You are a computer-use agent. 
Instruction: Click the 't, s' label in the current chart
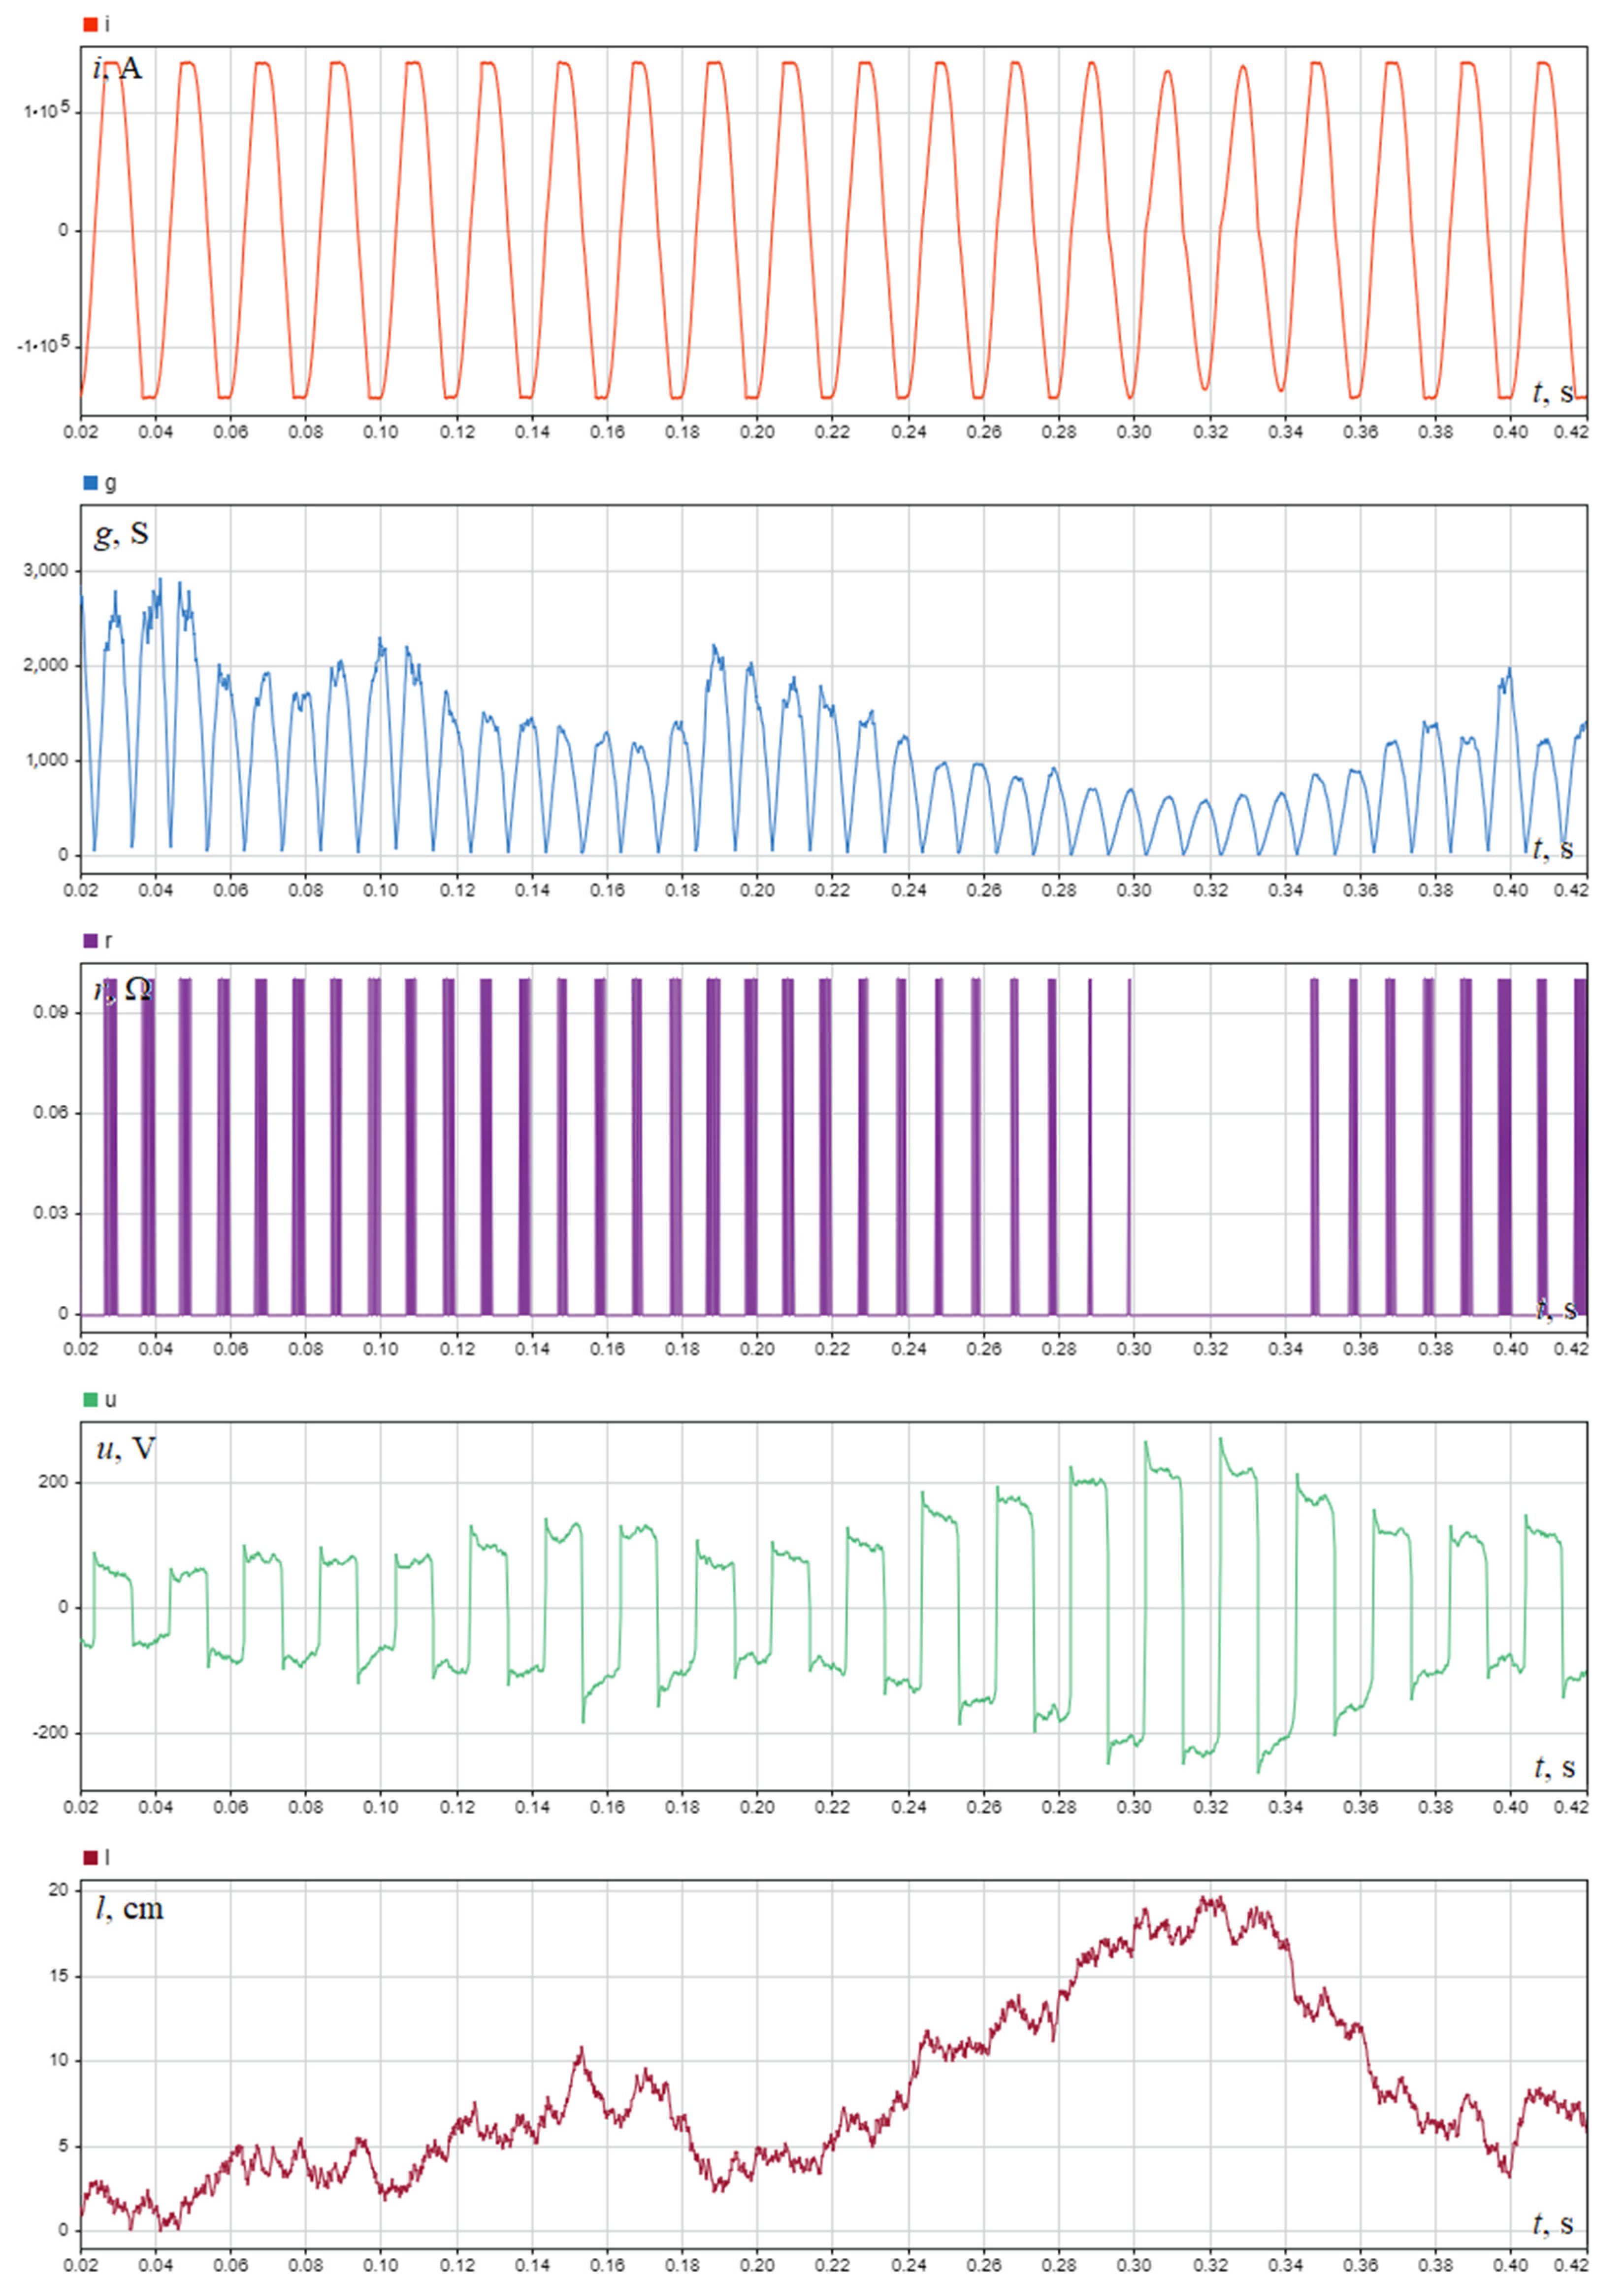[x=1553, y=392]
